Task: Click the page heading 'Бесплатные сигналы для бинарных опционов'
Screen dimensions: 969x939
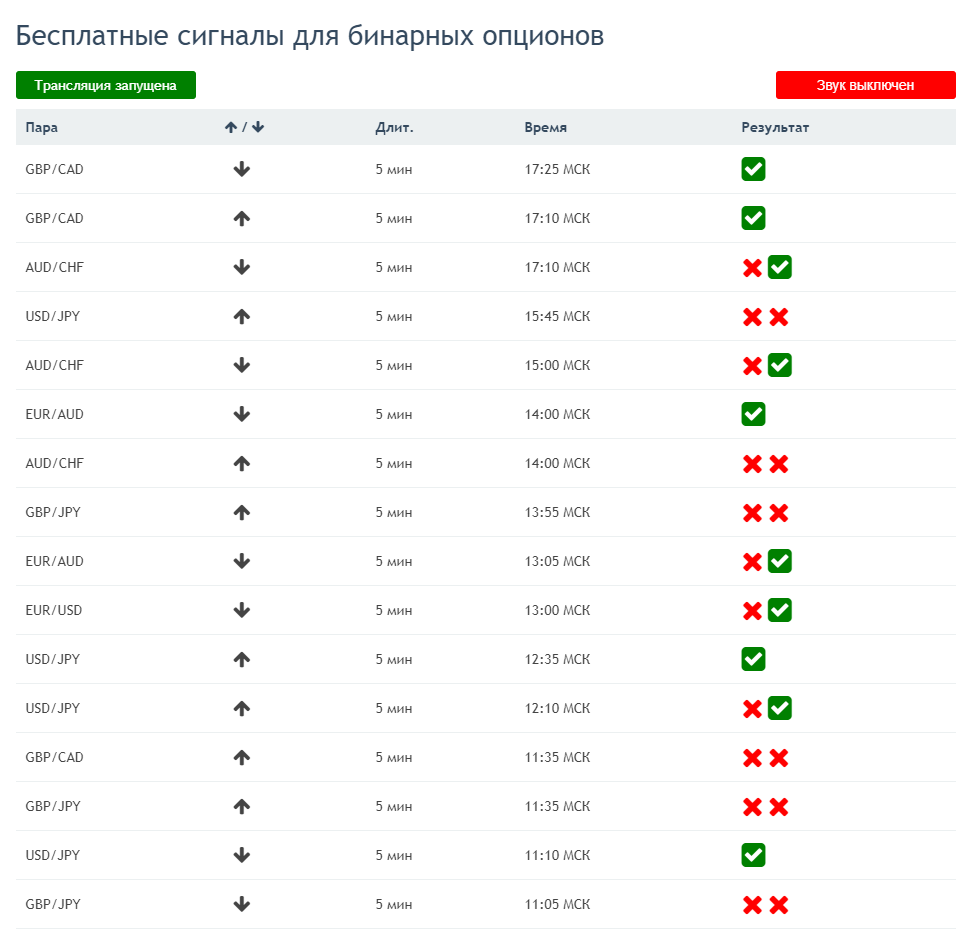Action: point(310,36)
